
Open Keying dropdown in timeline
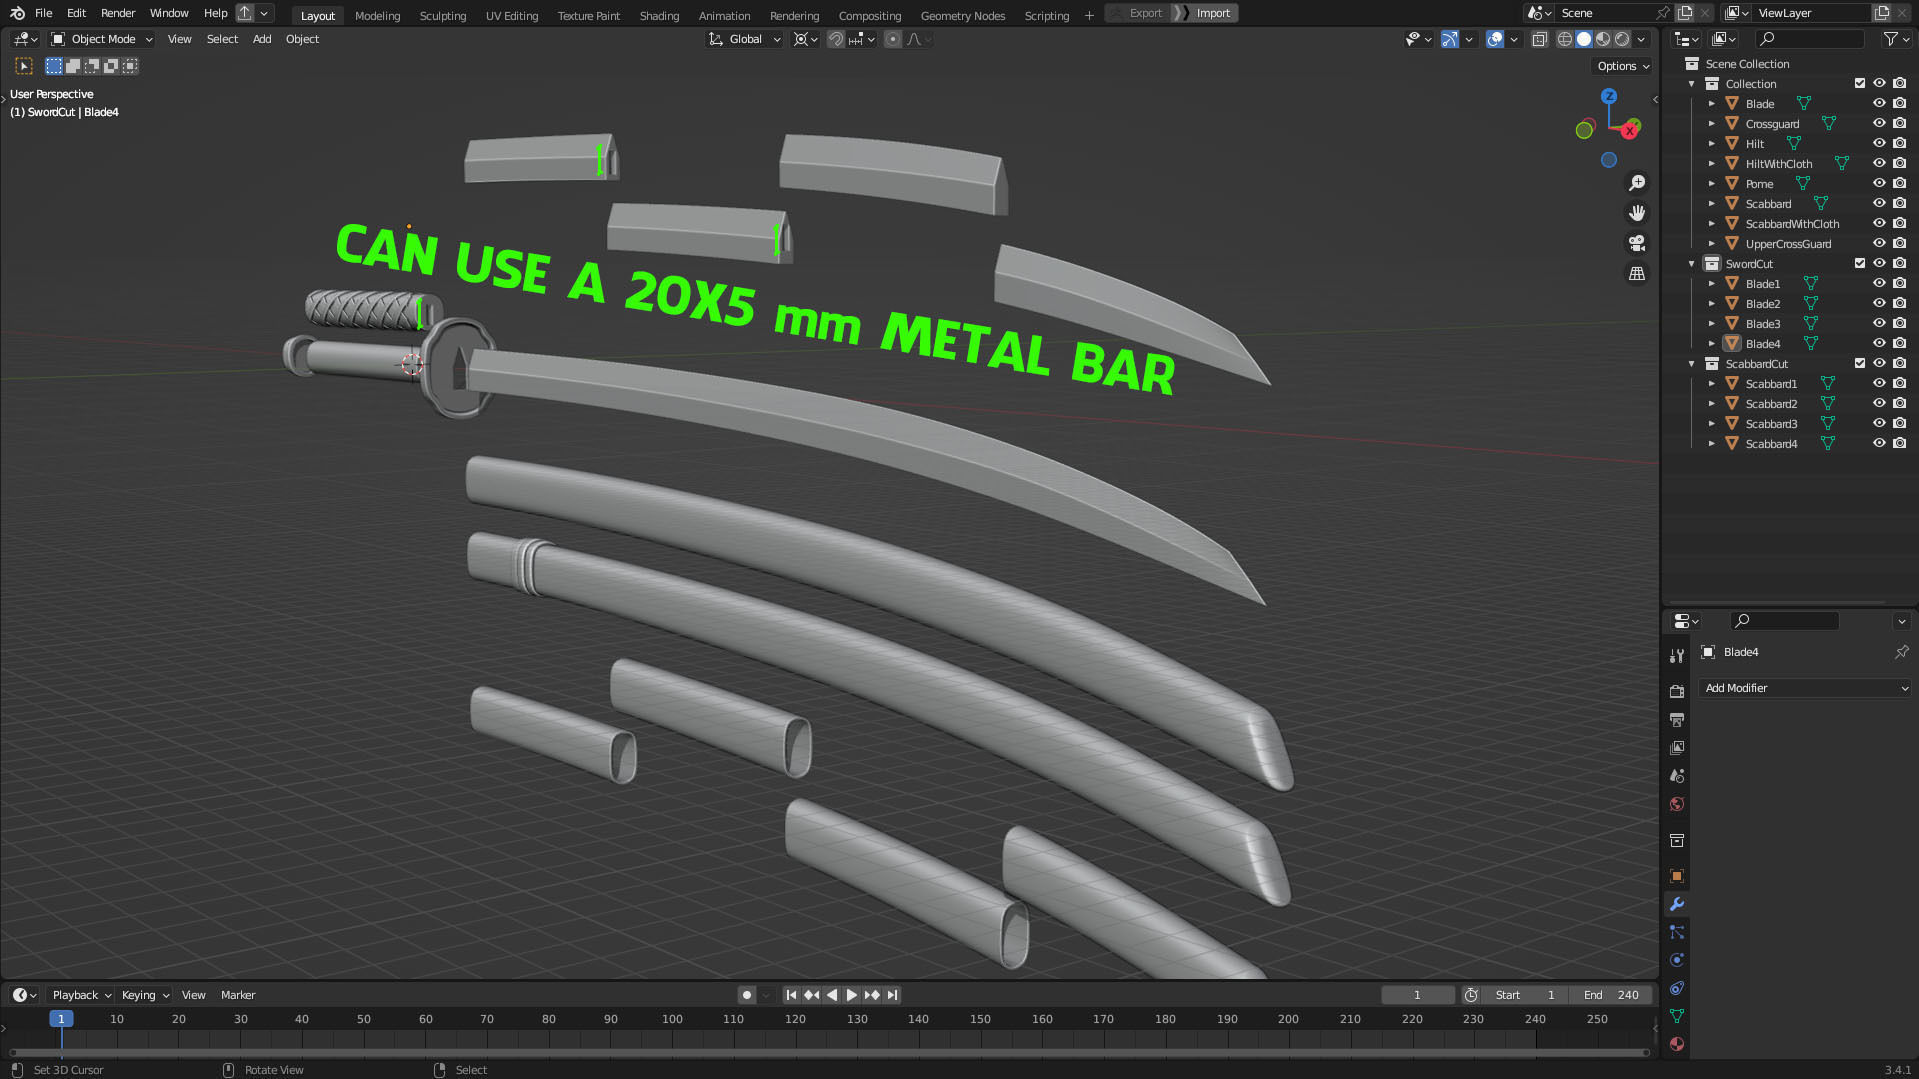145,995
